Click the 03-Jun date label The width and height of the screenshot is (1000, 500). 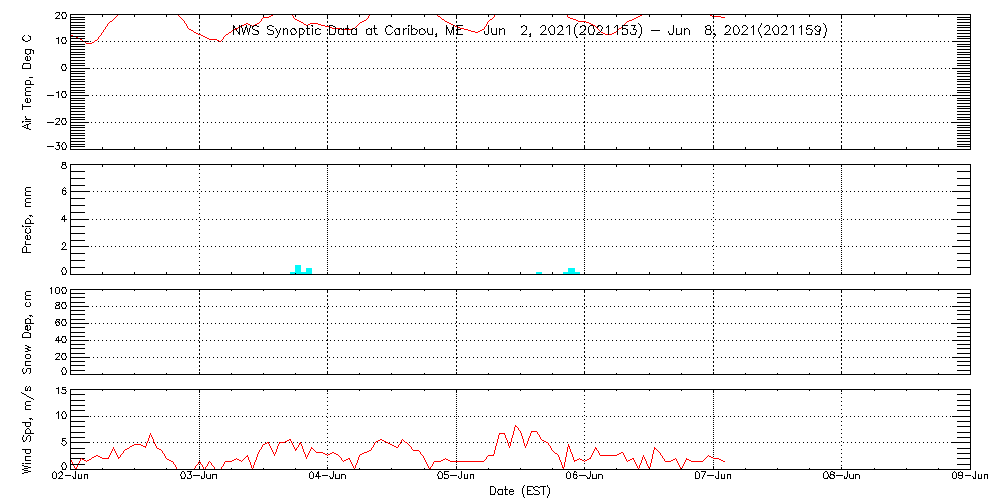pos(199,477)
